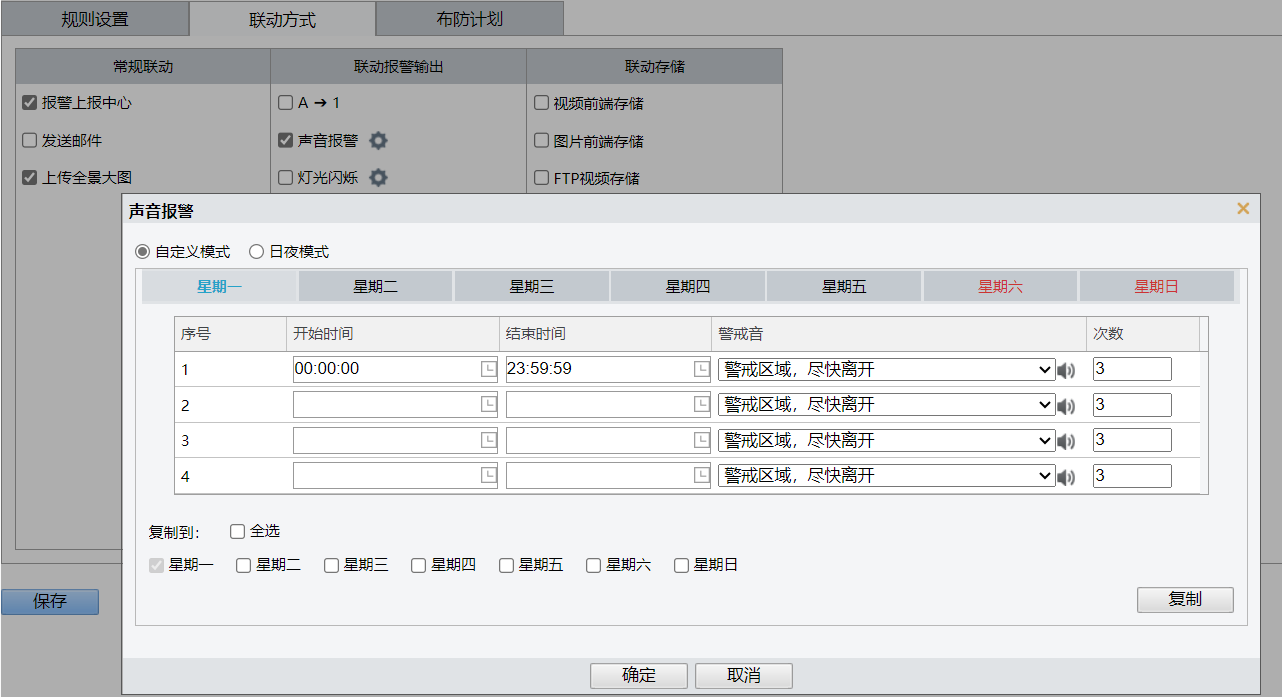Click empty end time field in row 3
The height and width of the screenshot is (697, 1282).
[608, 440]
